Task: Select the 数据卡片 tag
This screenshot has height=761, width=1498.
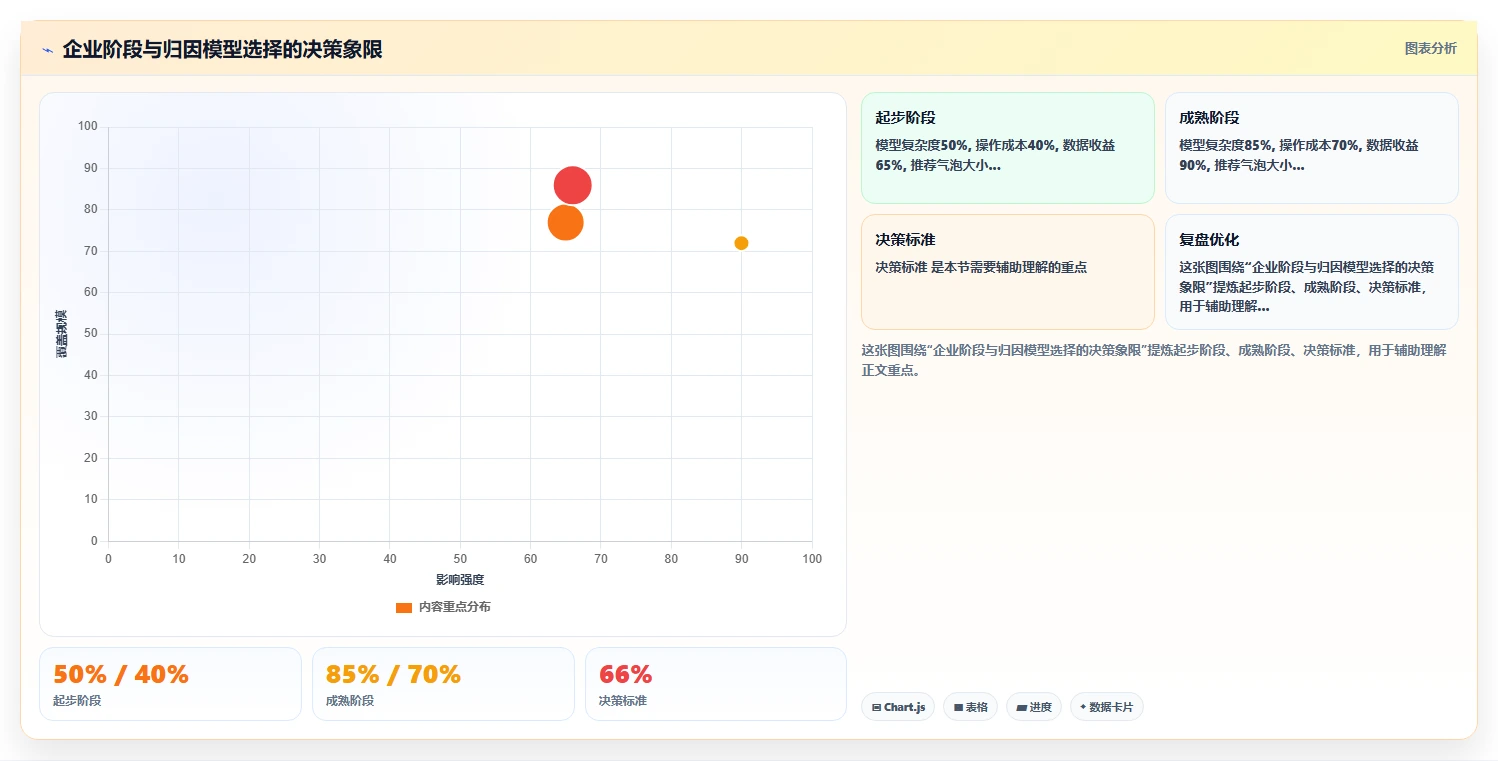Action: pyautogui.click(x=1106, y=707)
